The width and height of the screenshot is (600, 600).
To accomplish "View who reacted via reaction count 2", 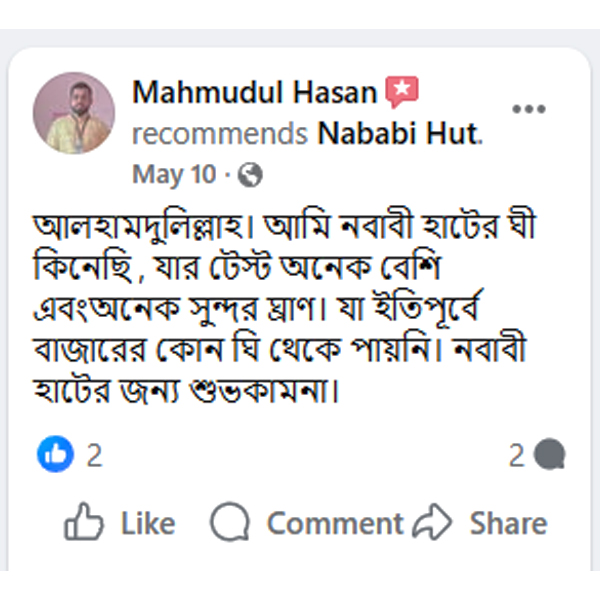I will tap(94, 456).
